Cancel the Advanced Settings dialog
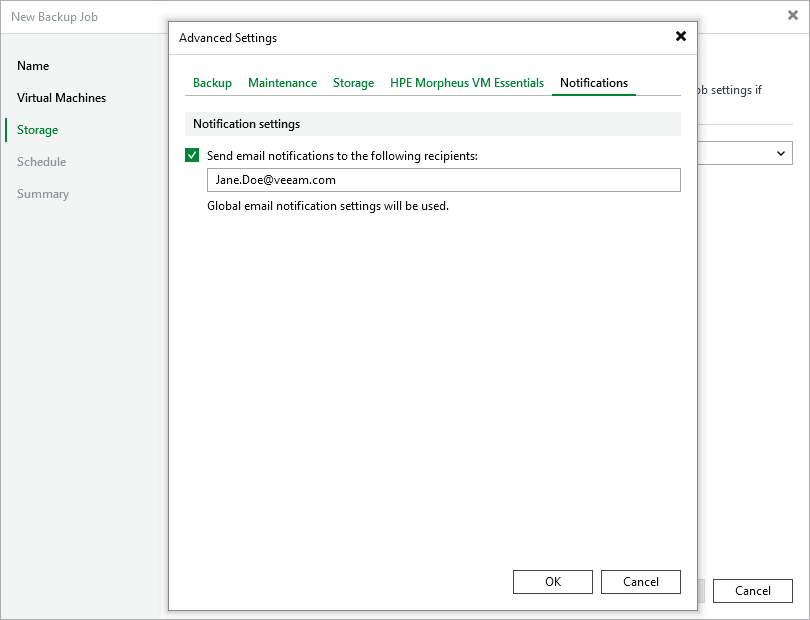This screenshot has width=810, height=620. click(x=640, y=581)
